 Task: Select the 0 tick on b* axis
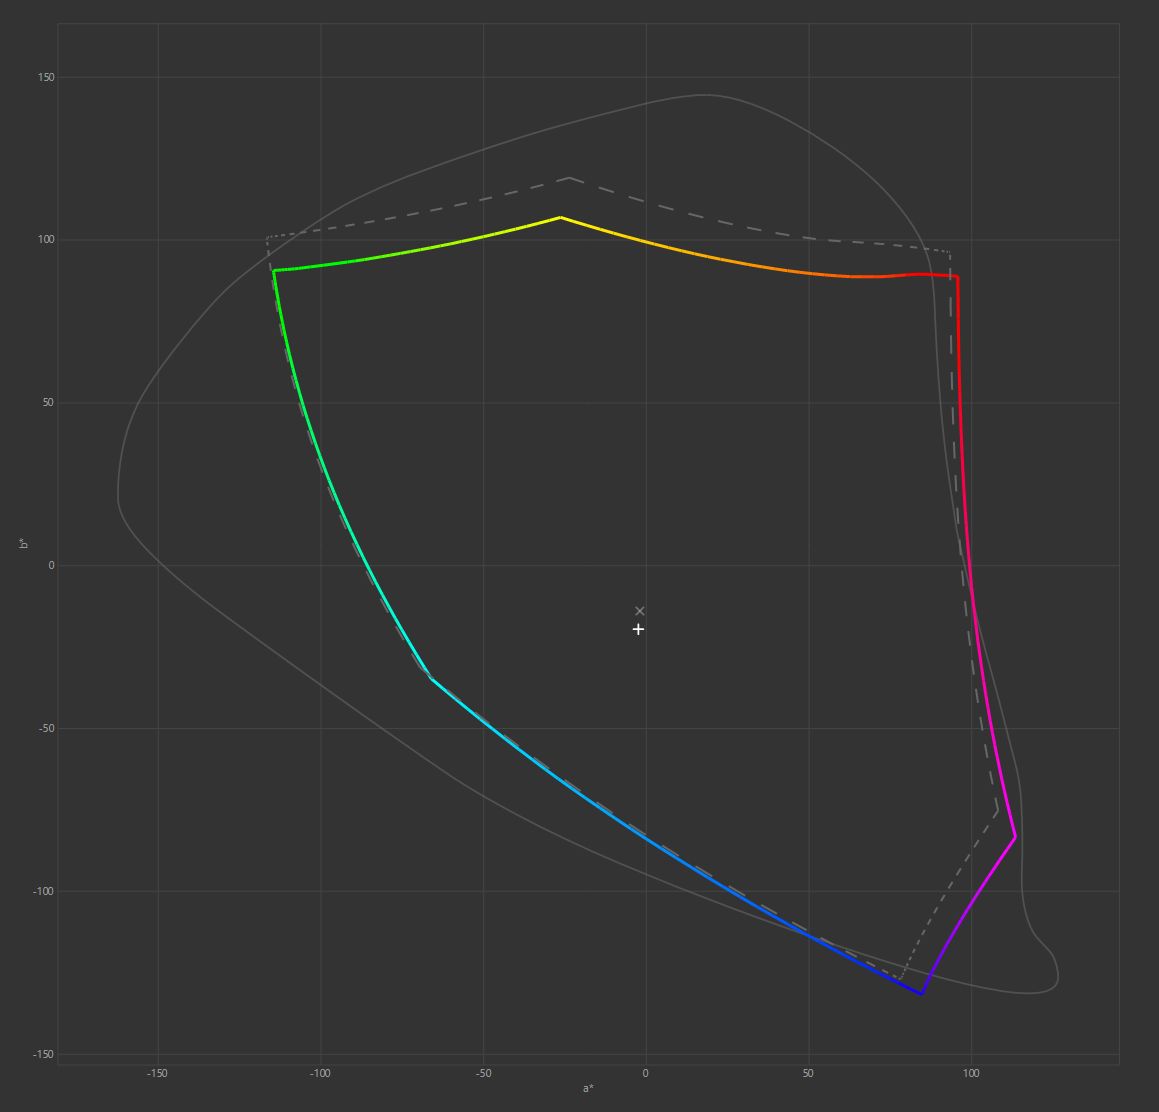52,566
